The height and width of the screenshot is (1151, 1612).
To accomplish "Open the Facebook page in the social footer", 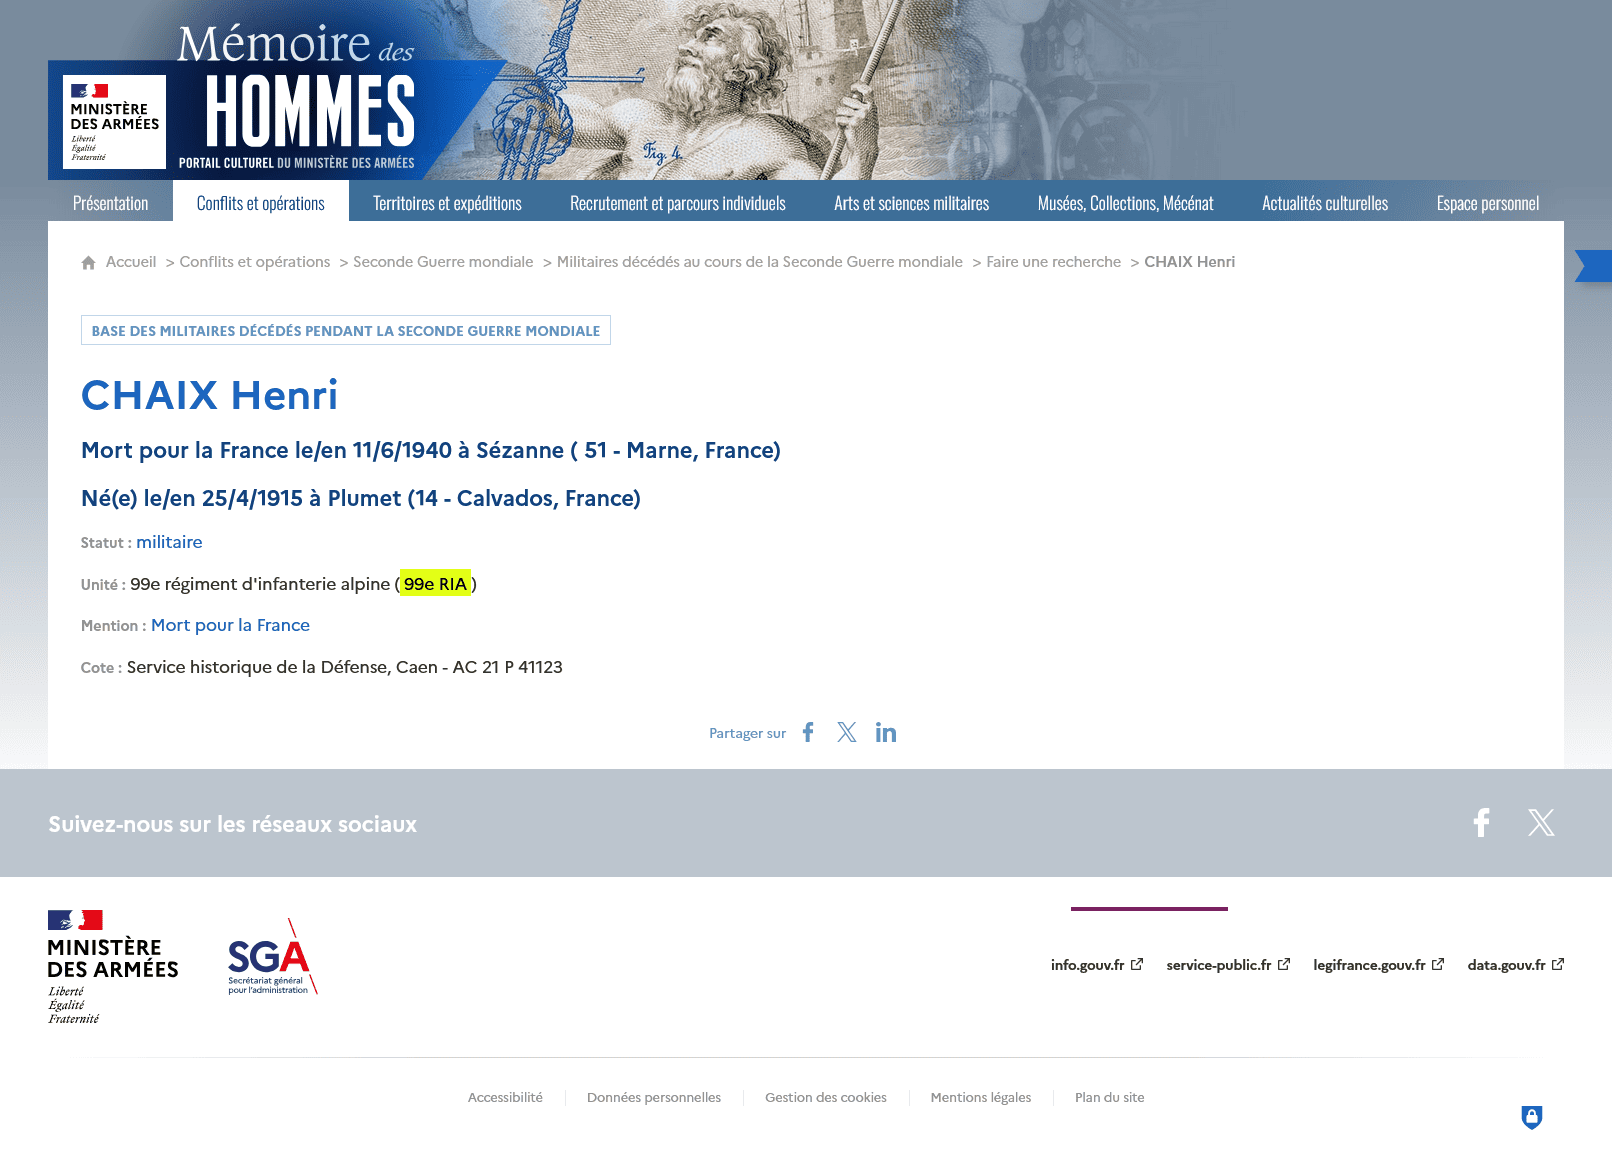I will click(1482, 823).
